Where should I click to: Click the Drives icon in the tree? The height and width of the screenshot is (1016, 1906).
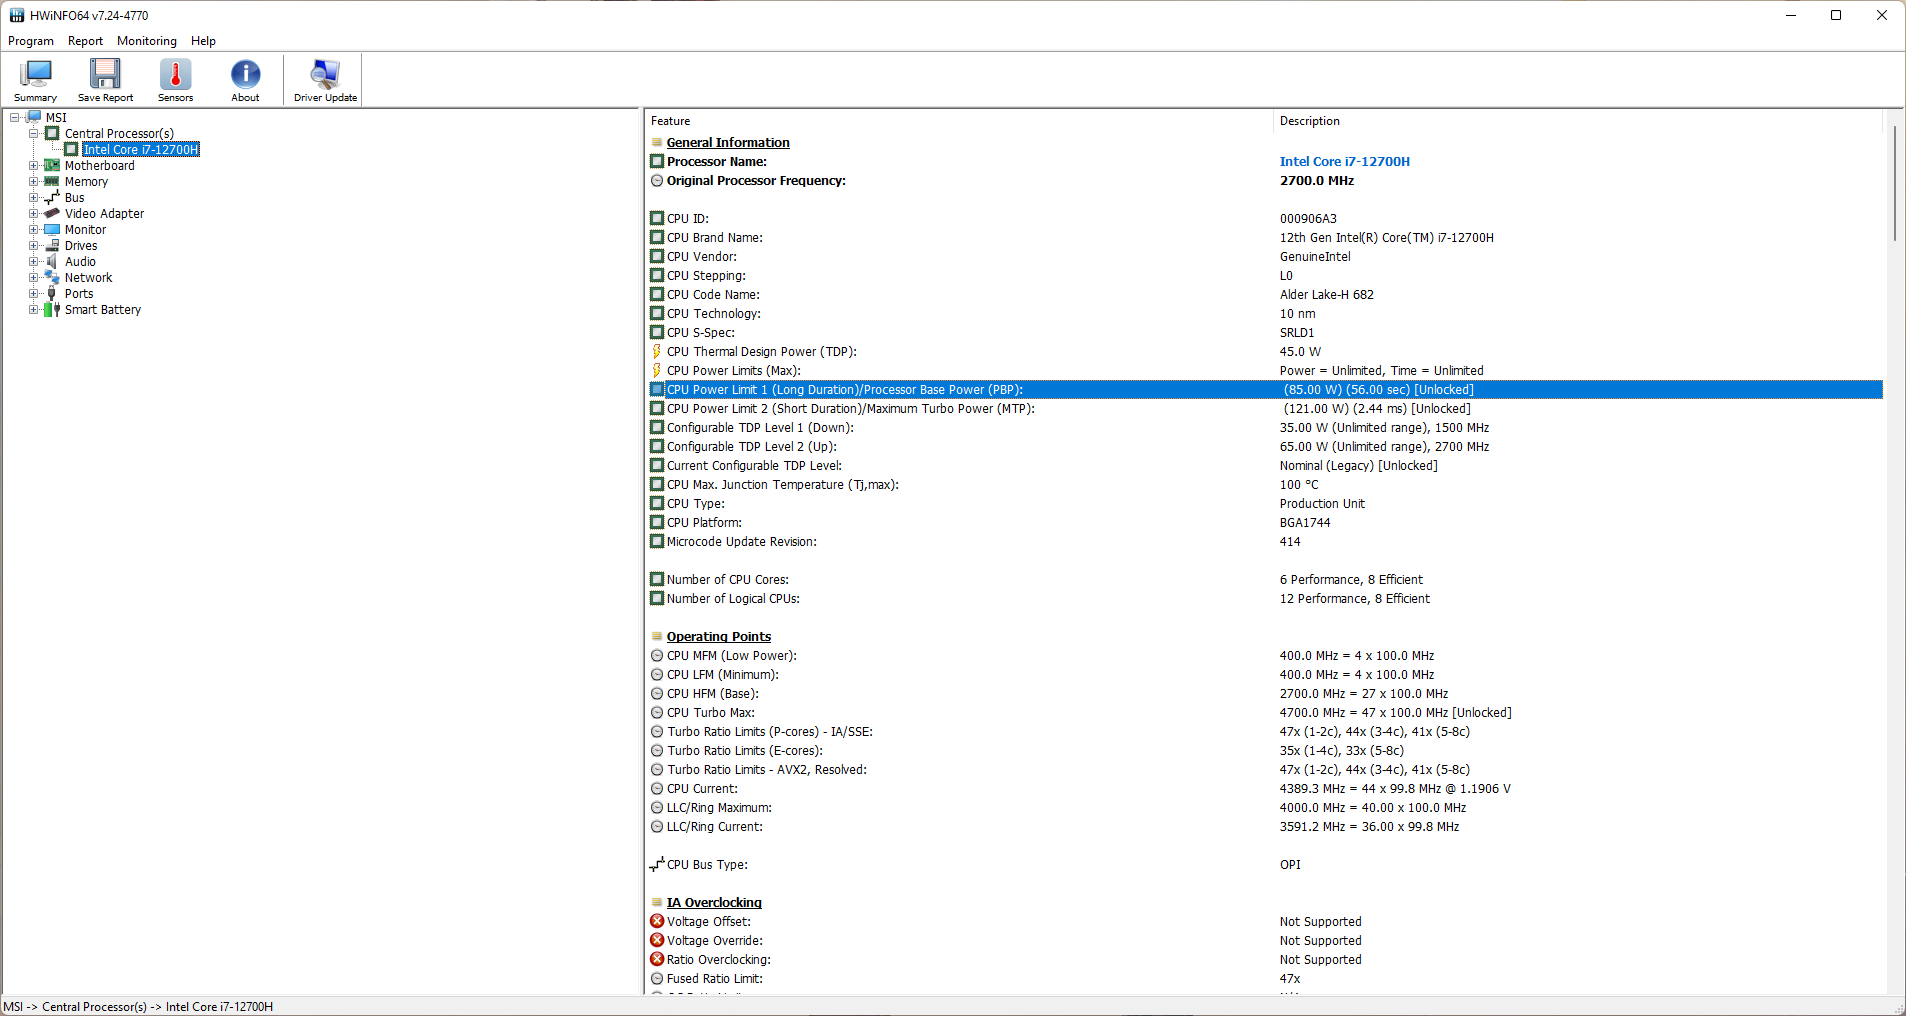(52, 246)
